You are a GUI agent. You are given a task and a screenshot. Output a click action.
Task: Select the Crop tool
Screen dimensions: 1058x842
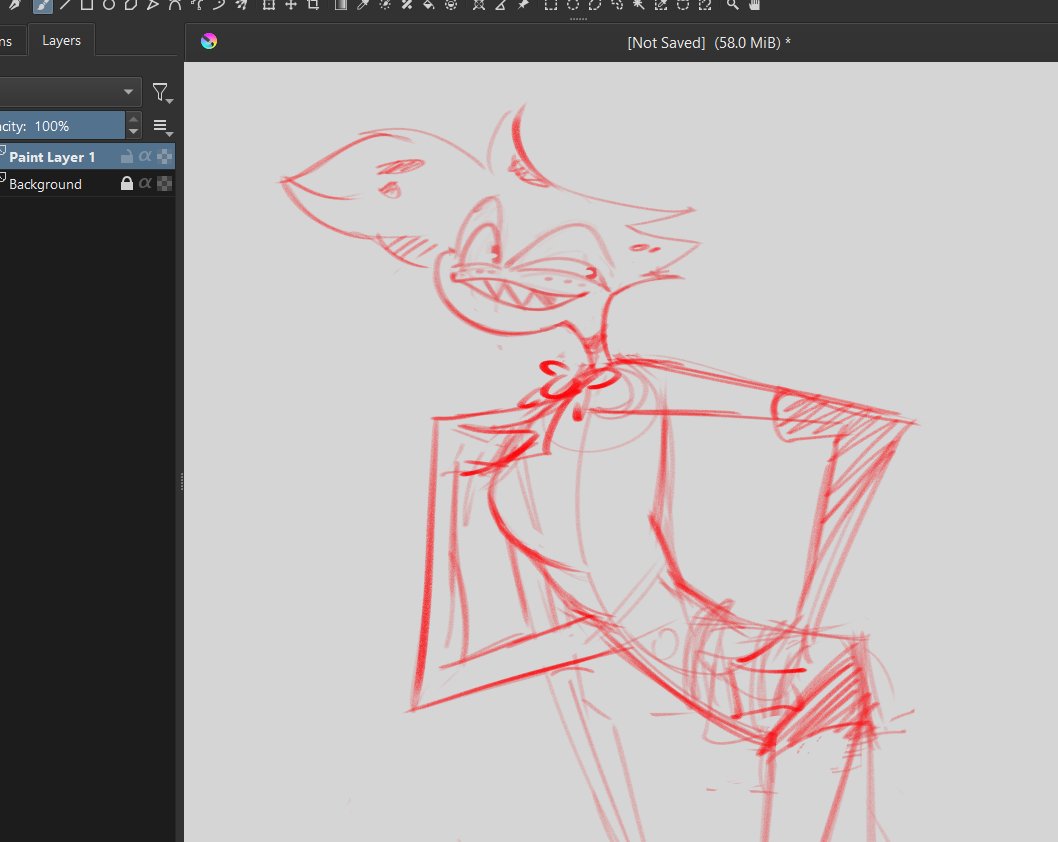click(x=313, y=5)
